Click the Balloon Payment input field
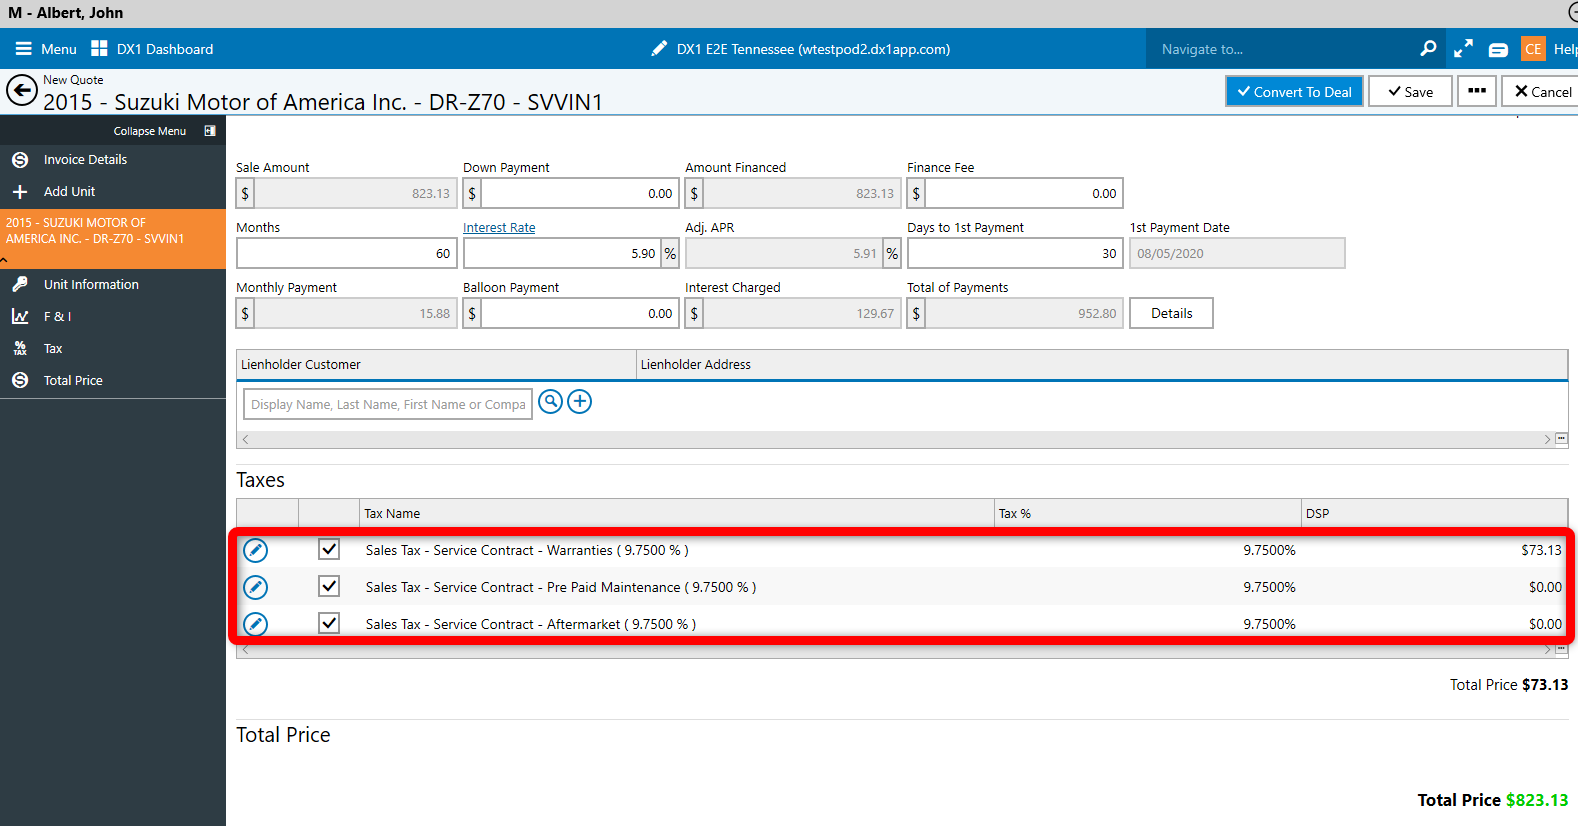This screenshot has height=826, width=1578. [580, 313]
